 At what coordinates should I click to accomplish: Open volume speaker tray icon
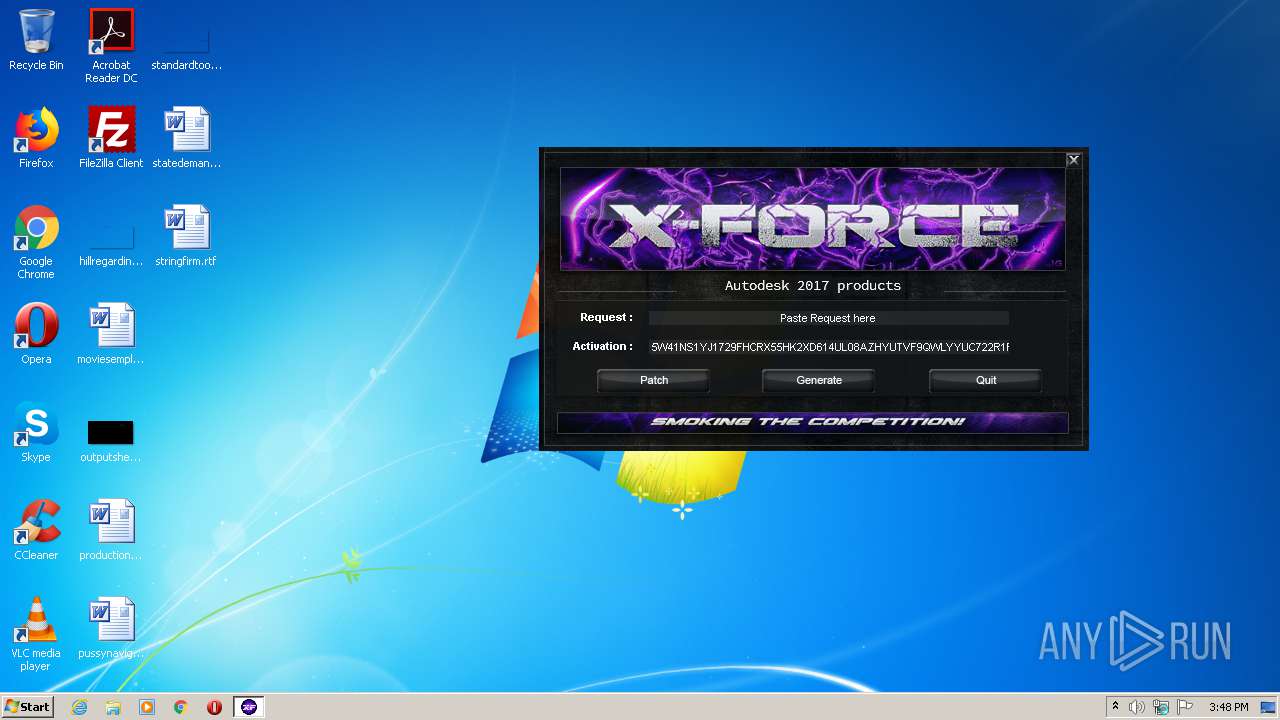[x=1137, y=707]
